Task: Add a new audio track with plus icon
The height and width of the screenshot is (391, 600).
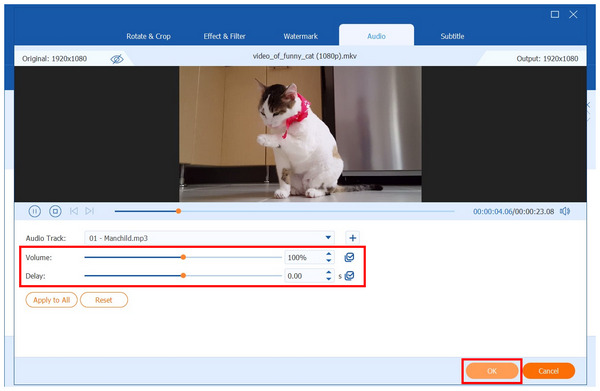Action: tap(352, 238)
